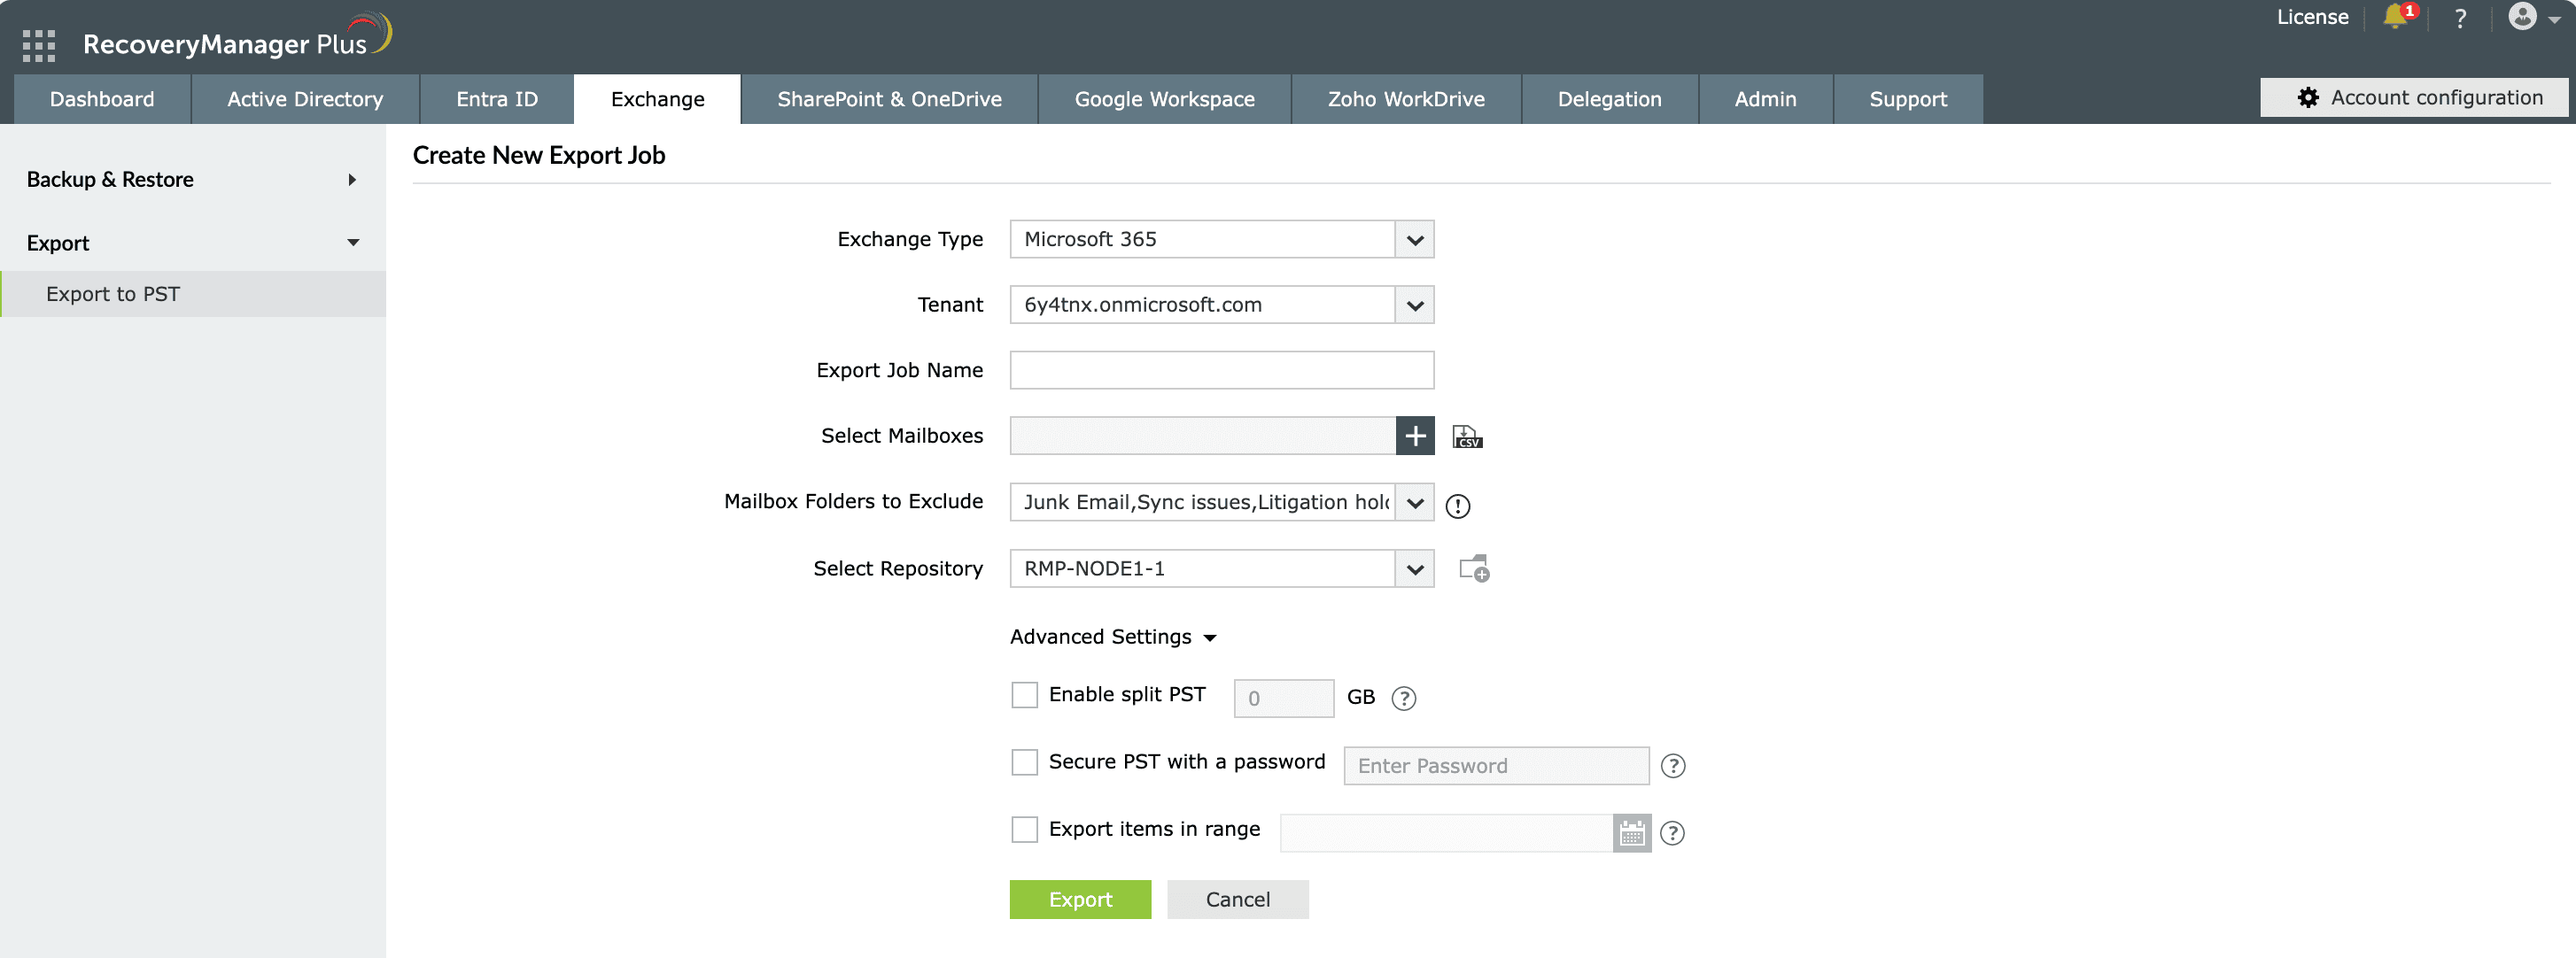The height and width of the screenshot is (958, 2576).
Task: Tick Export items in range checkbox
Action: 1024,829
